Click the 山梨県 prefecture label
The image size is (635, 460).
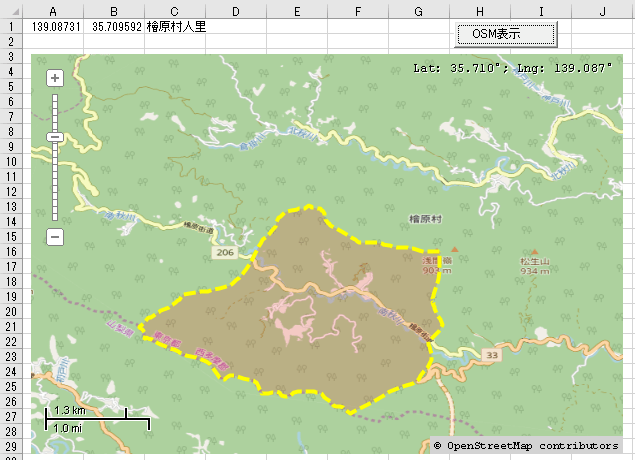(x=120, y=329)
